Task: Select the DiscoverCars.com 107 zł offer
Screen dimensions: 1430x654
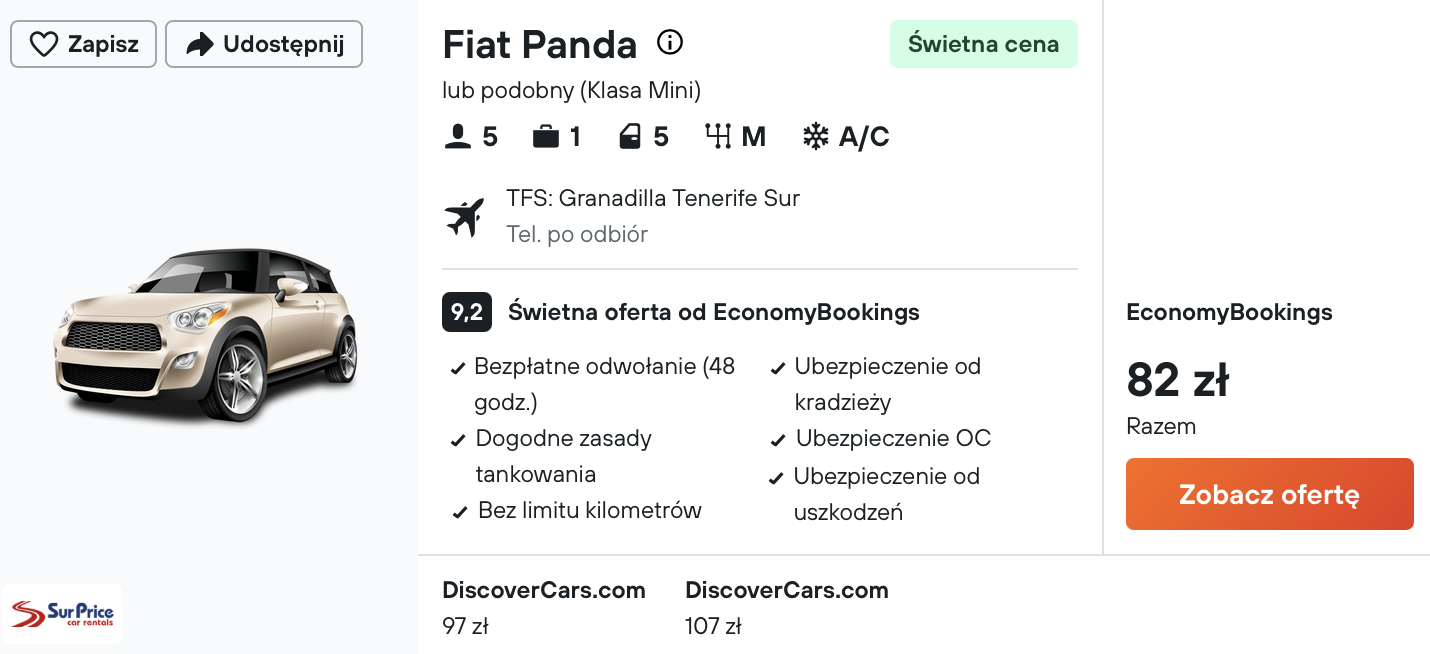Action: [x=787, y=608]
